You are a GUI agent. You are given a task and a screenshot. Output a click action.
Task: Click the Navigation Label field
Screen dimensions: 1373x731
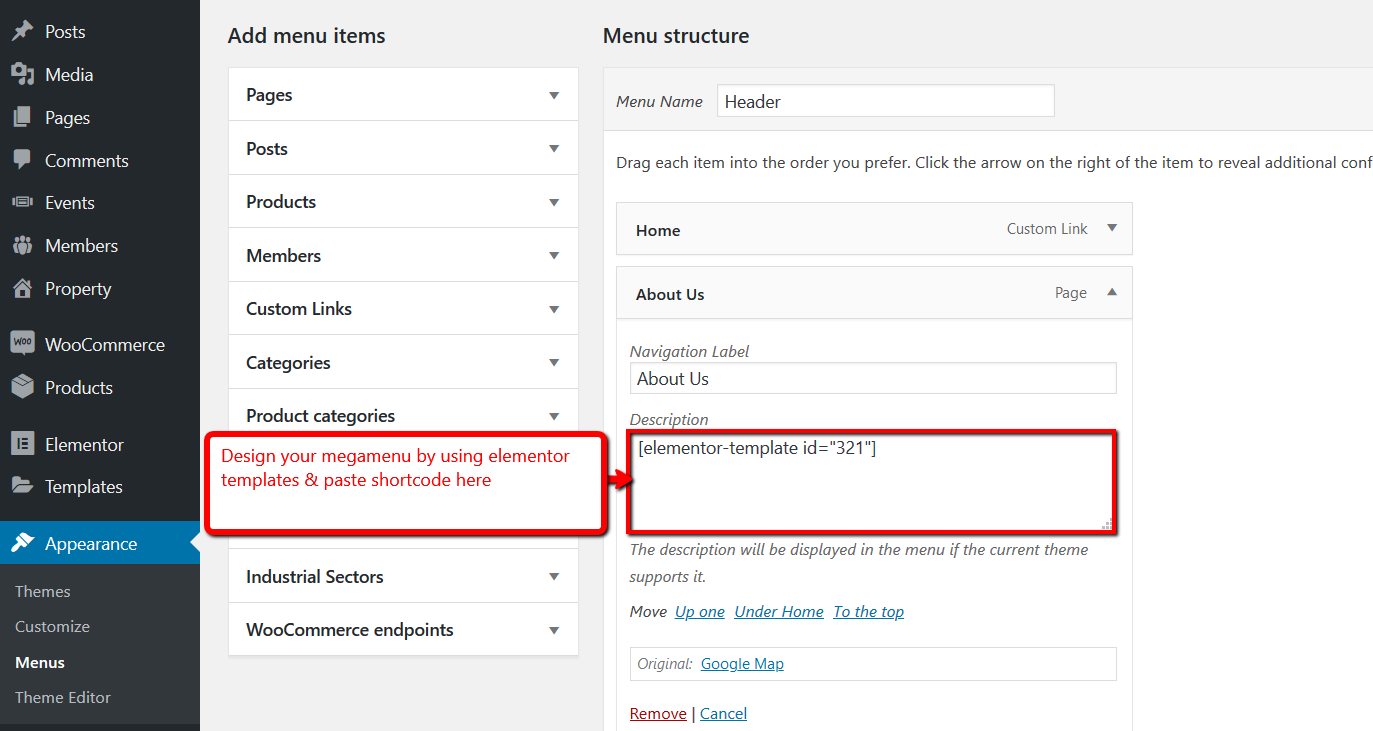click(x=873, y=378)
